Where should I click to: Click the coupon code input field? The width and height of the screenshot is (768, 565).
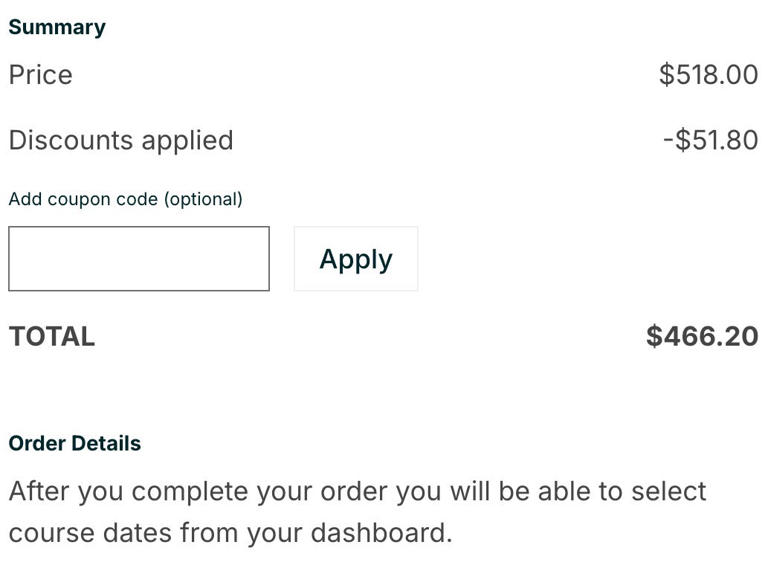click(x=139, y=259)
